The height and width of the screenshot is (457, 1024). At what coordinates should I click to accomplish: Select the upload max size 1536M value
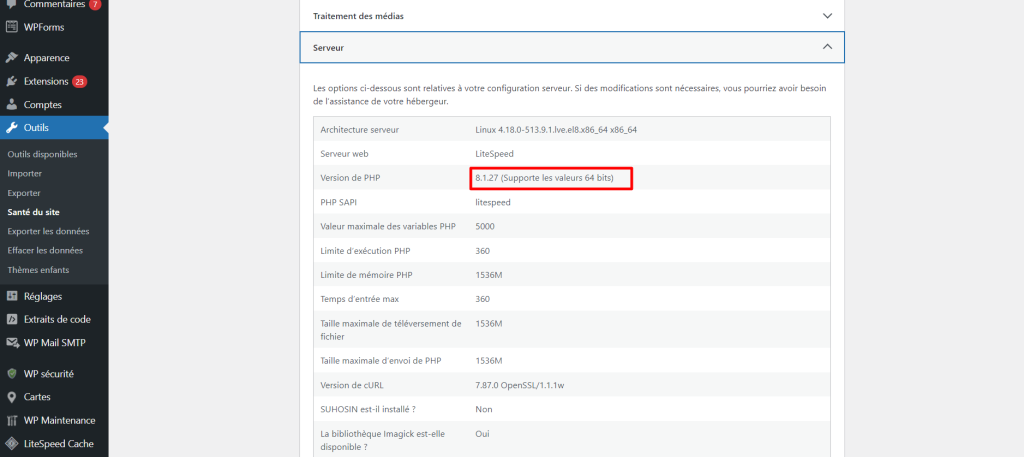488,323
